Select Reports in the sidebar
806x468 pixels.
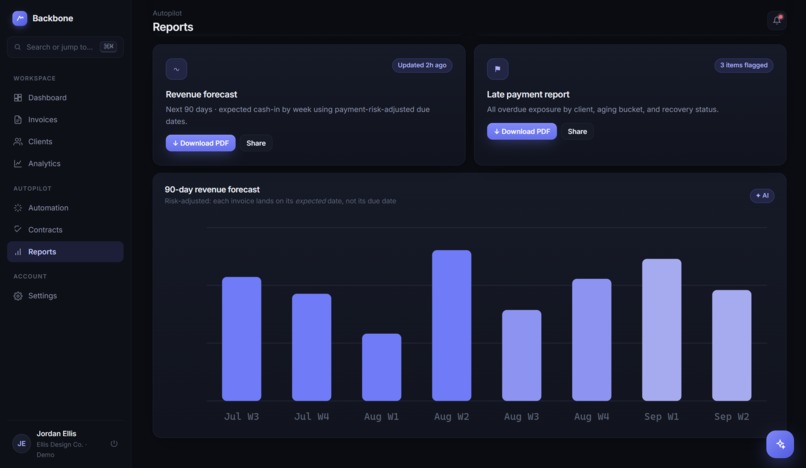[65, 251]
